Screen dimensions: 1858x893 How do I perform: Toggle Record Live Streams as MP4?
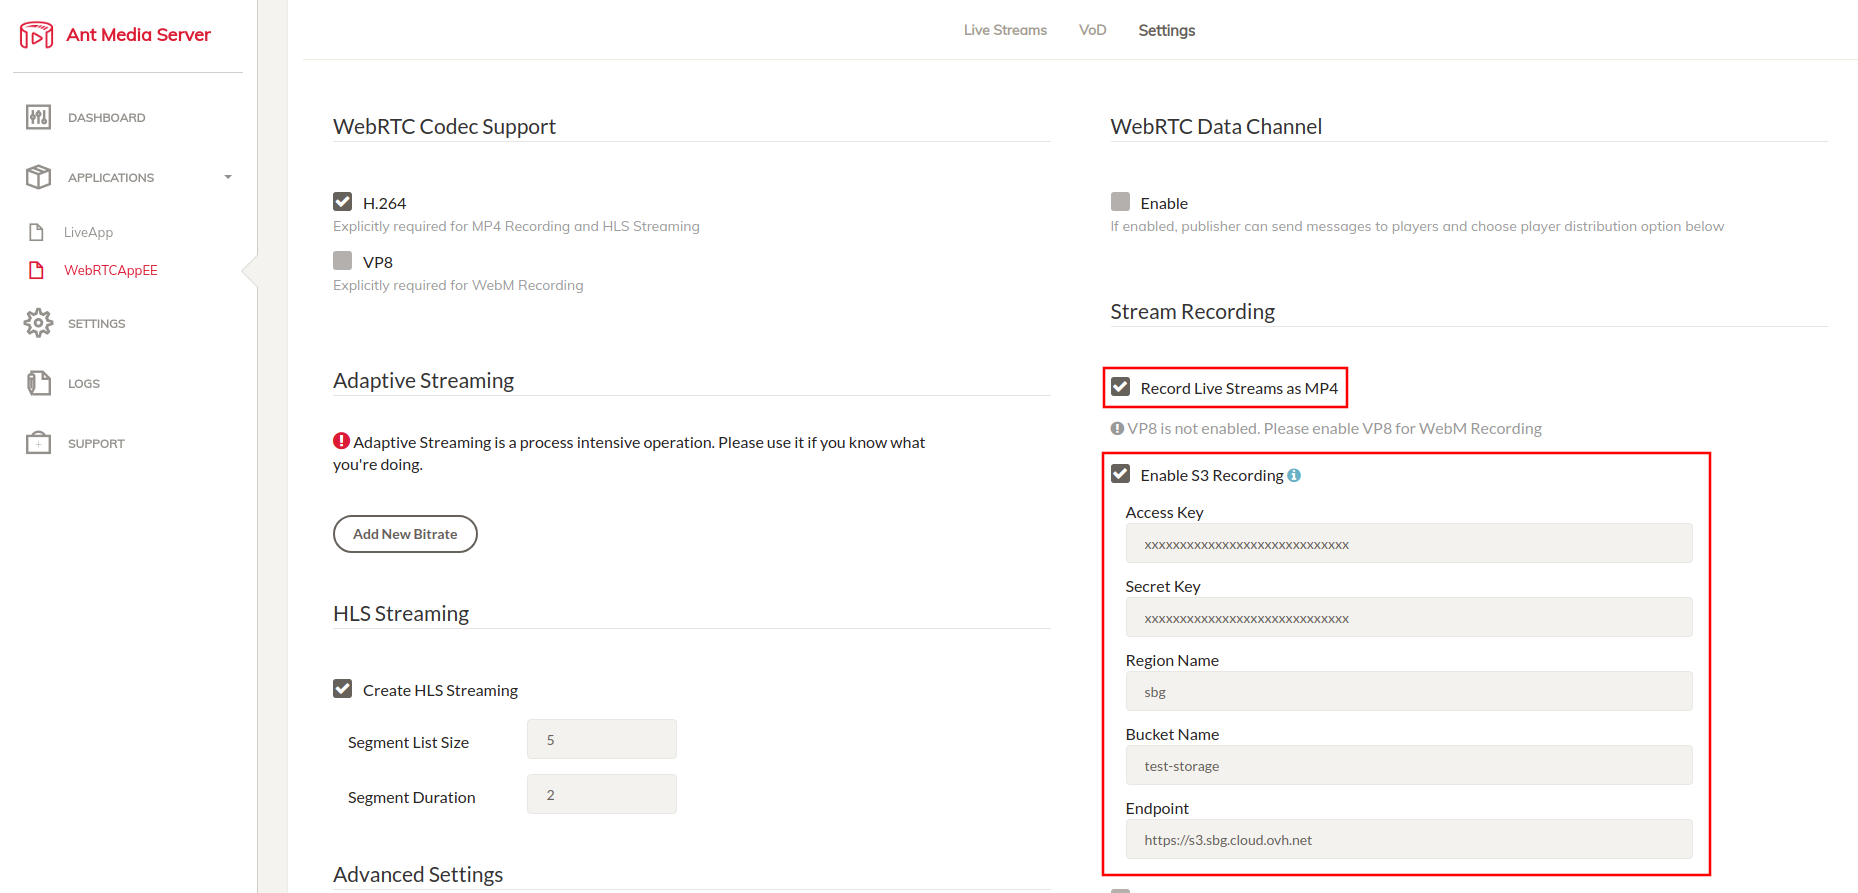[x=1120, y=387]
